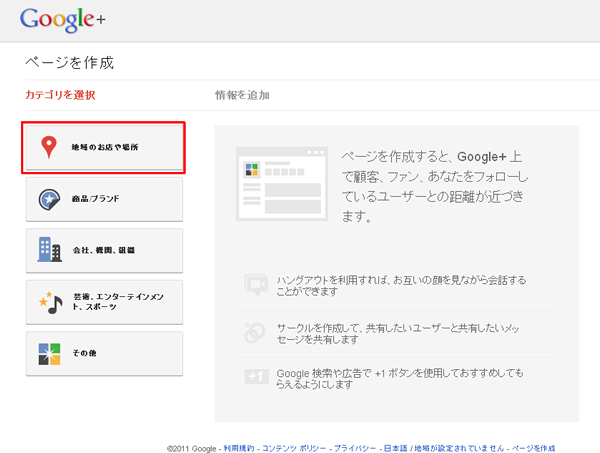Screen dimensions: 600x453
Task: Choose the 会社、機関、組織 category button
Action: 104,251
